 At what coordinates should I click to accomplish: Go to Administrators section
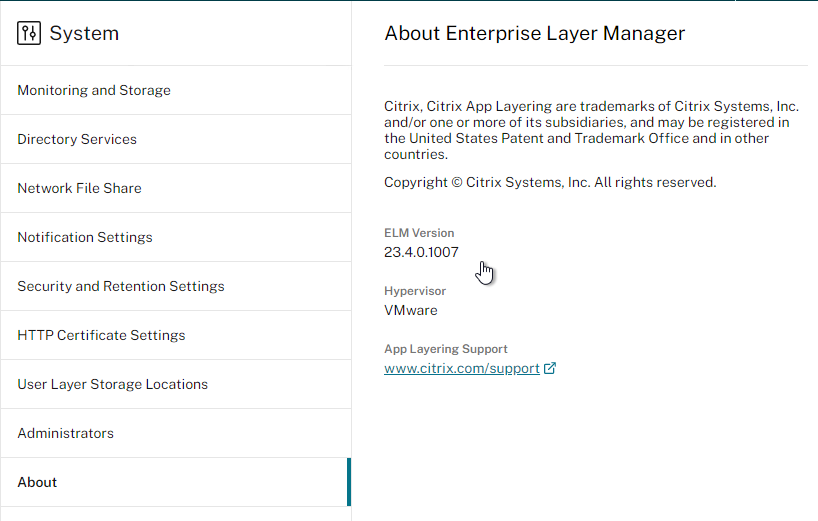pos(176,433)
